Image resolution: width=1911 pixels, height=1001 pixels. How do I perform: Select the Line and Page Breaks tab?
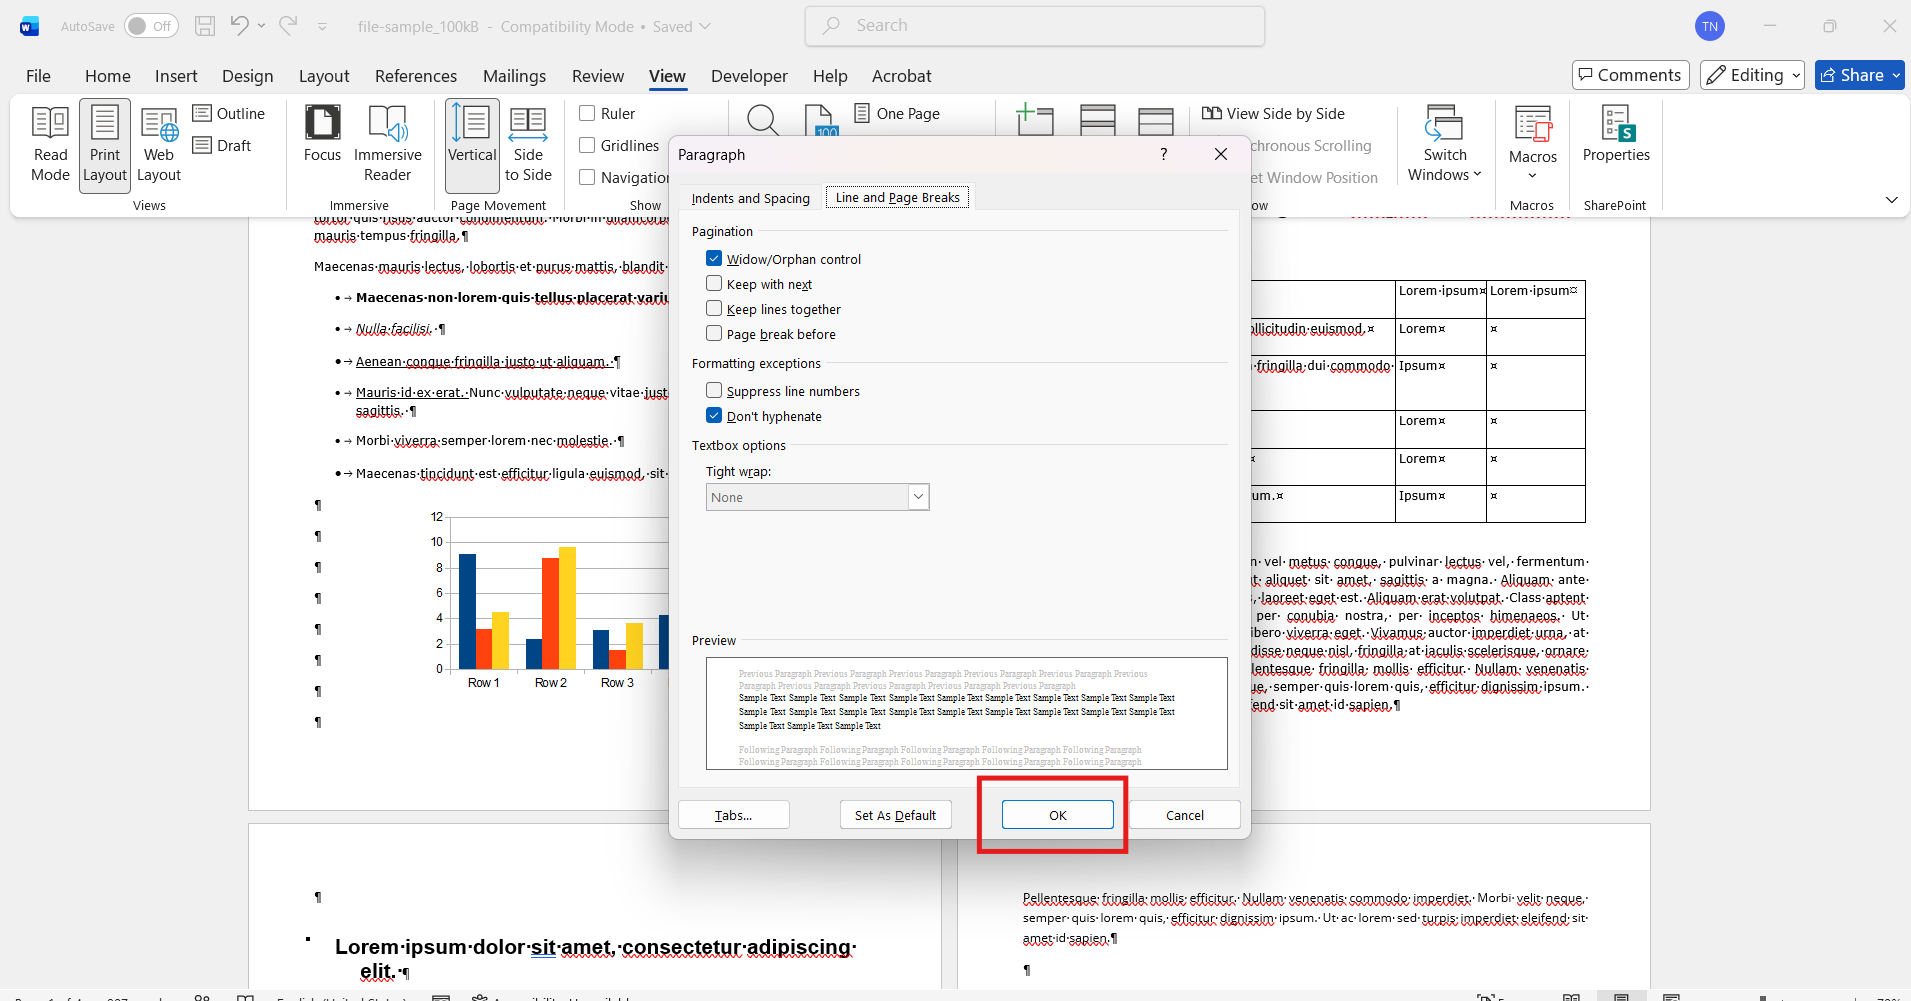[897, 197]
